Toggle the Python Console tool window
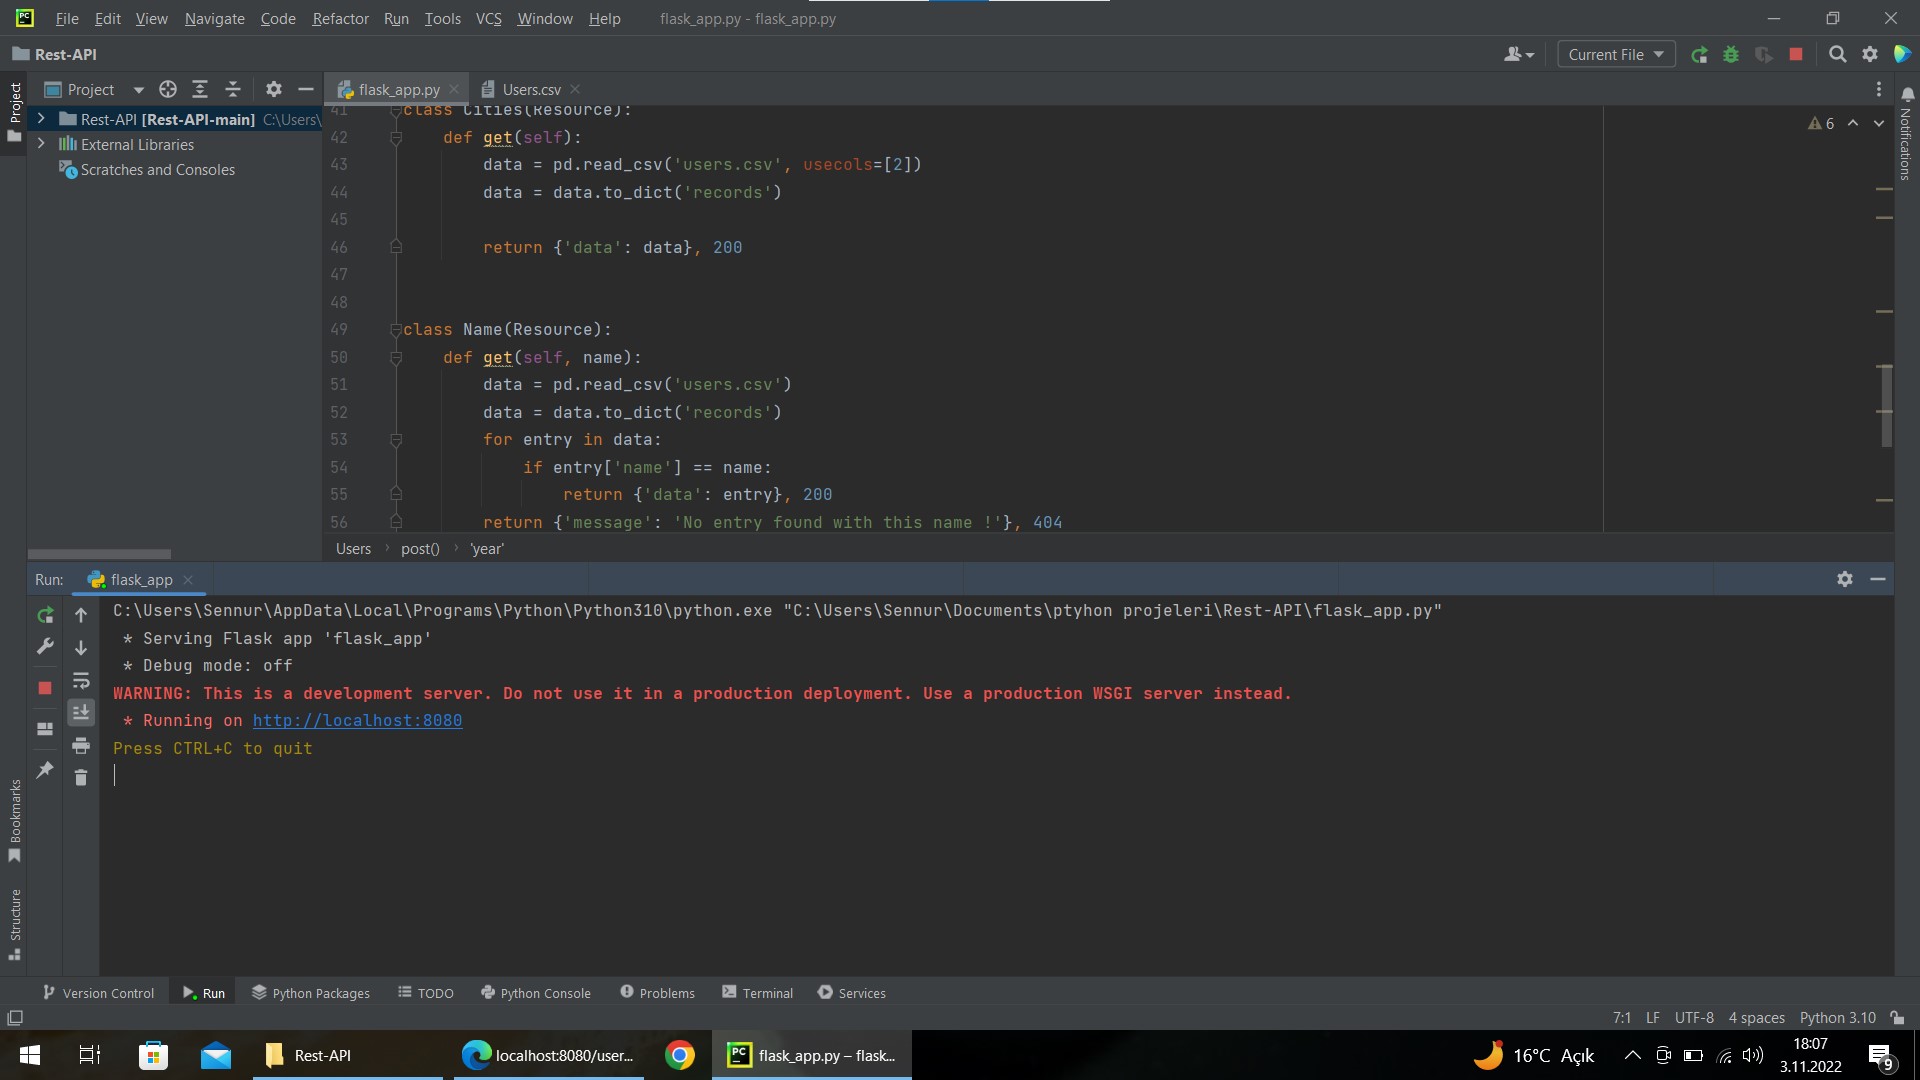Image resolution: width=1920 pixels, height=1080 pixels. [x=536, y=992]
